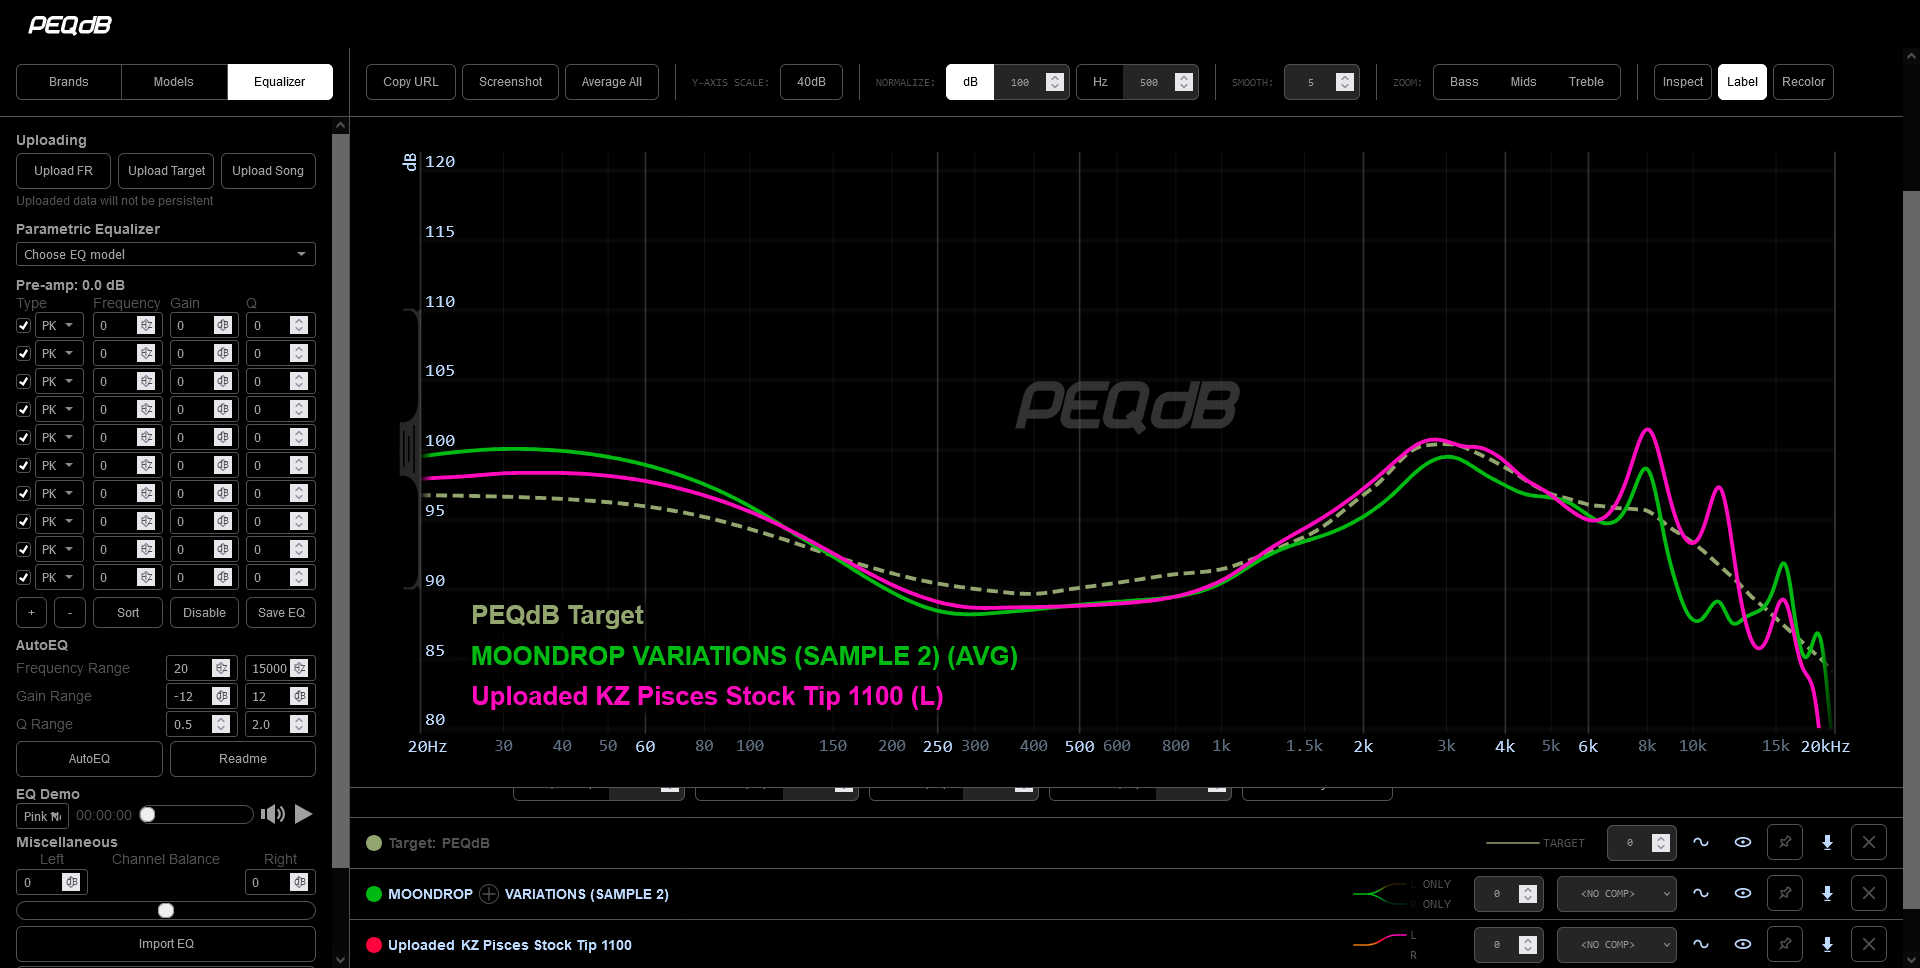Click the left channel balance dB stepper
The image size is (1920, 968).
click(71, 882)
